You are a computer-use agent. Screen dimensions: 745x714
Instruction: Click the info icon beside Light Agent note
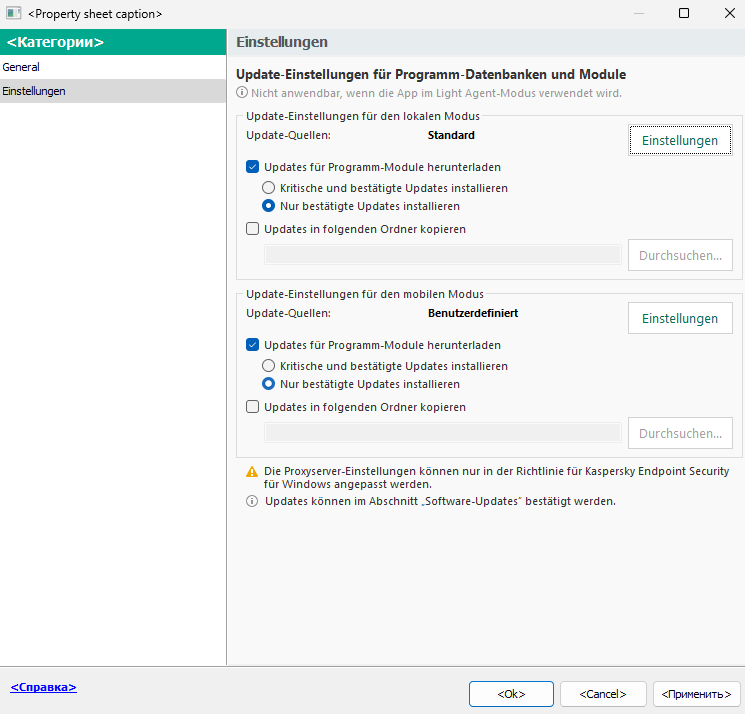242,93
